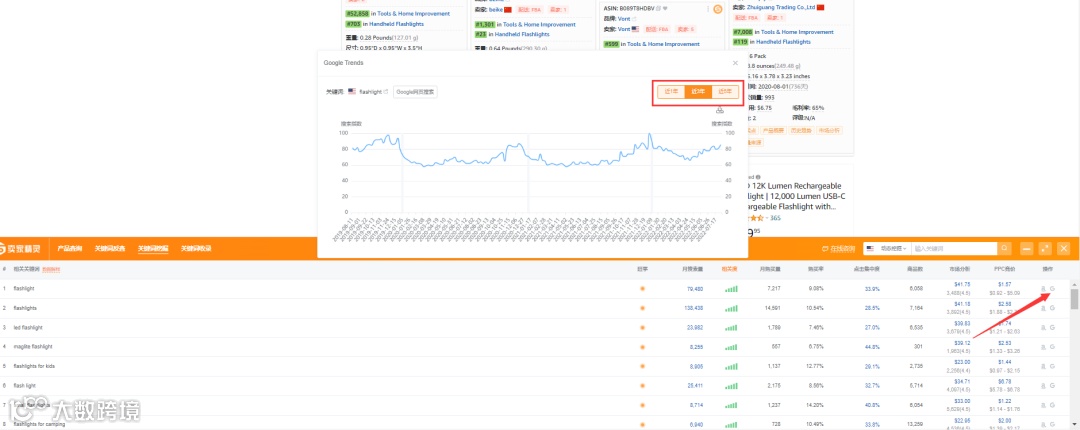The image size is (1080, 430).
Task: Click search volume 23,982 for led flashlight
Action: [x=695, y=327]
